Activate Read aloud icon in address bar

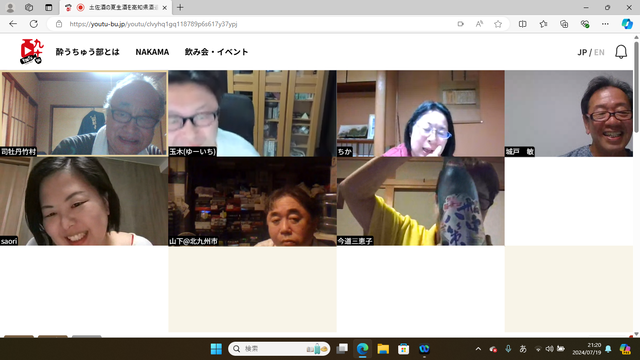tap(479, 24)
